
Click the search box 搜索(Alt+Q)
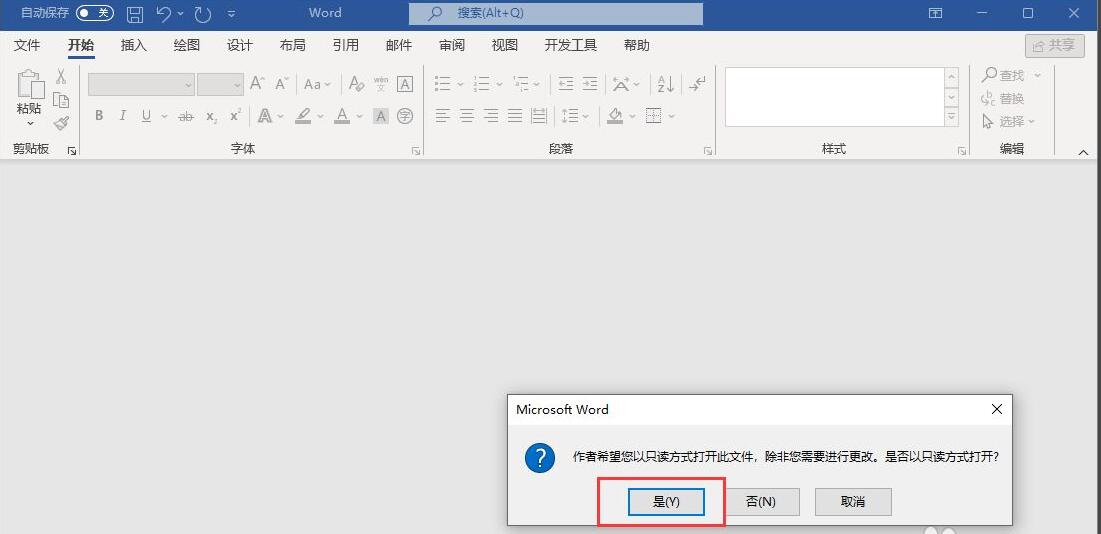pos(556,13)
